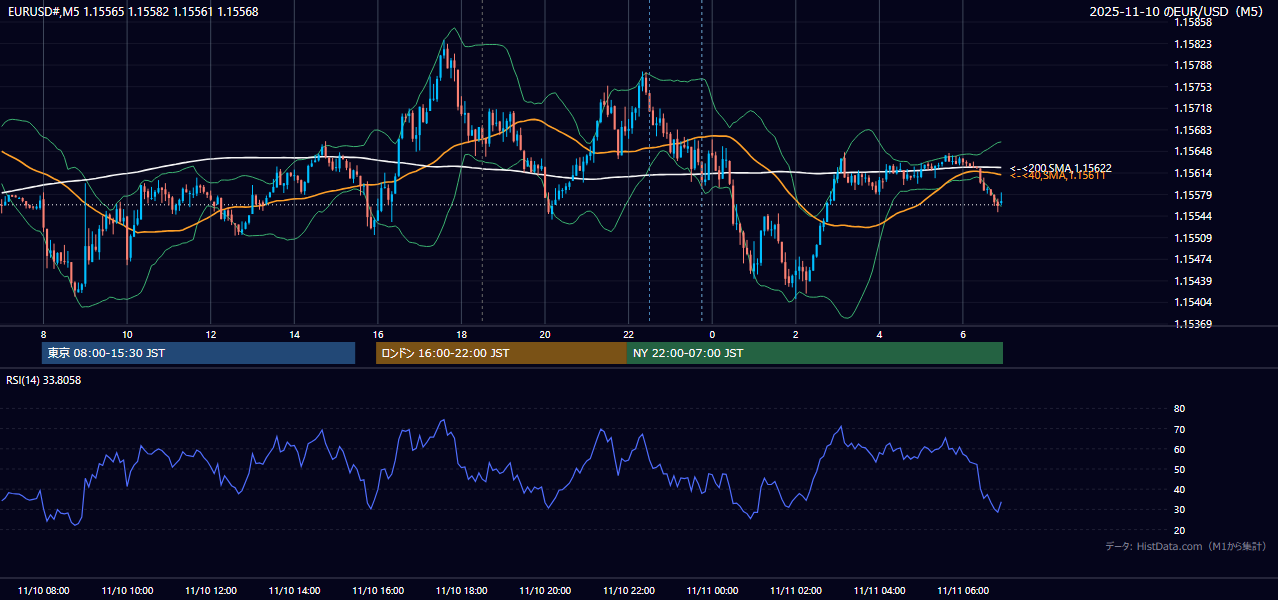Image resolution: width=1278 pixels, height=600 pixels.
Task: Click price axis label 1.15753
Action: 1194,87
